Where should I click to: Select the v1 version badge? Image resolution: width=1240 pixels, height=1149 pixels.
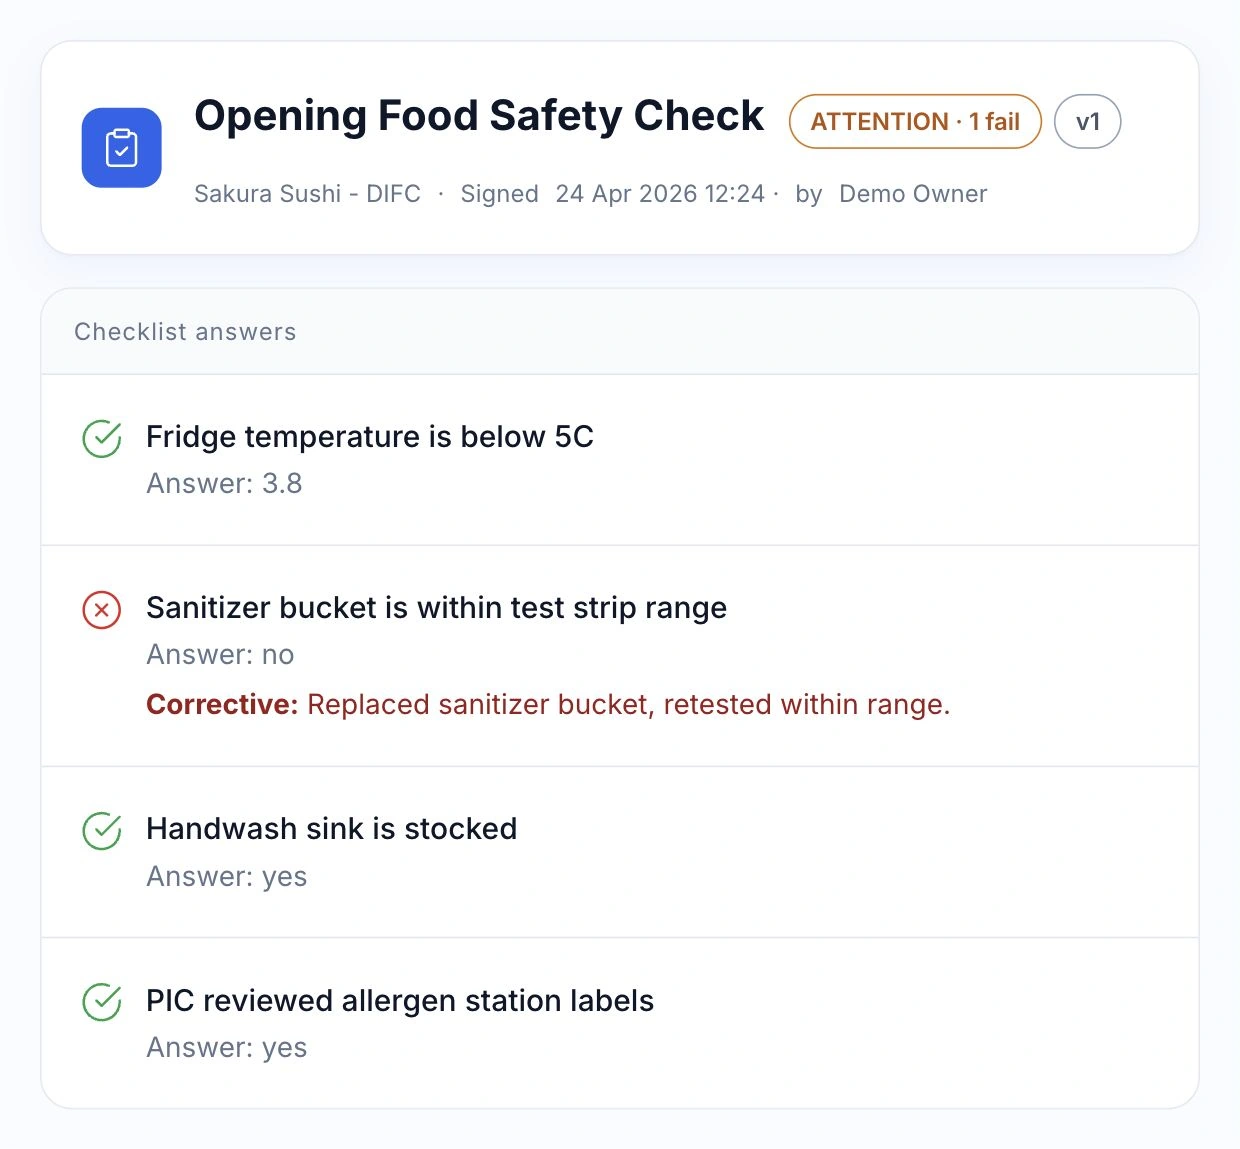[1088, 121]
